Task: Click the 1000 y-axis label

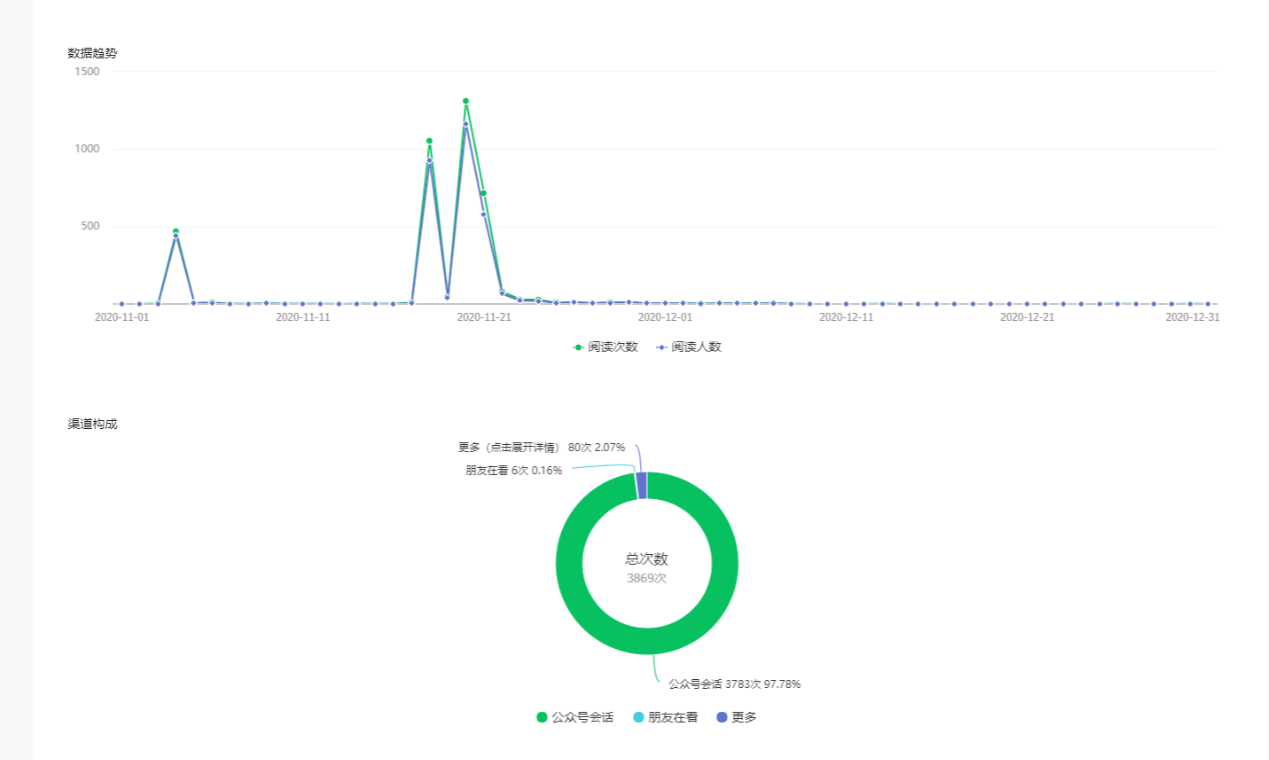Action: tap(88, 148)
